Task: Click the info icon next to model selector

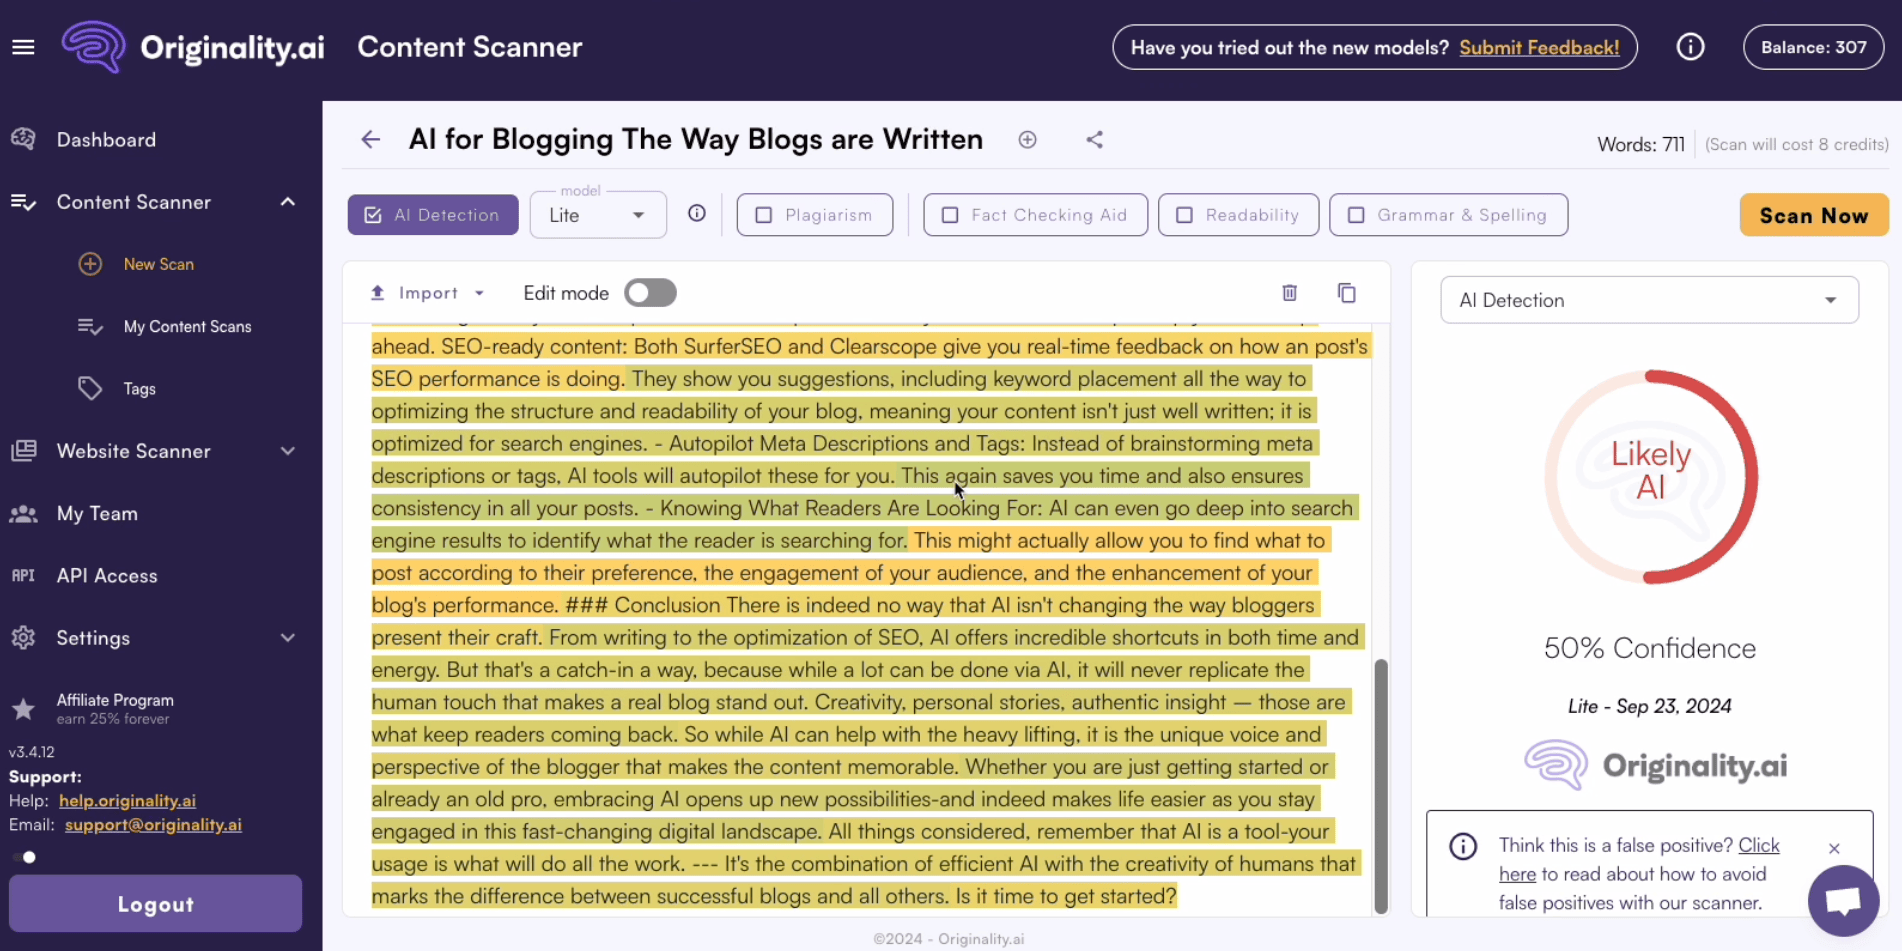Action: coord(697,214)
